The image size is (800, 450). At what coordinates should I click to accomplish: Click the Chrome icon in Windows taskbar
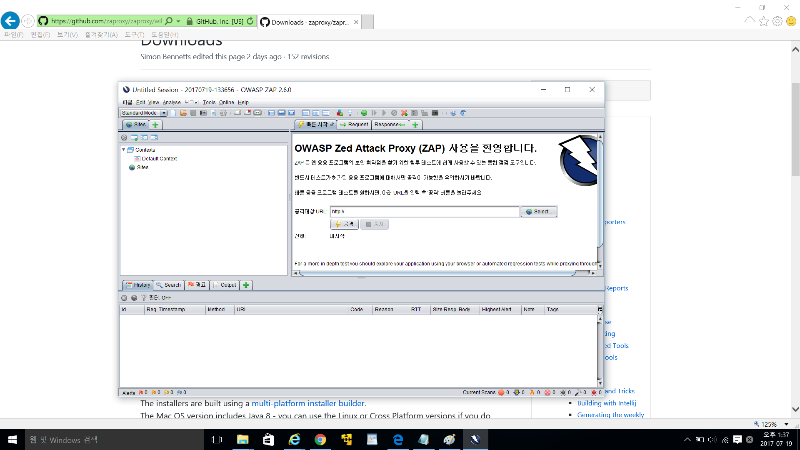coord(320,439)
